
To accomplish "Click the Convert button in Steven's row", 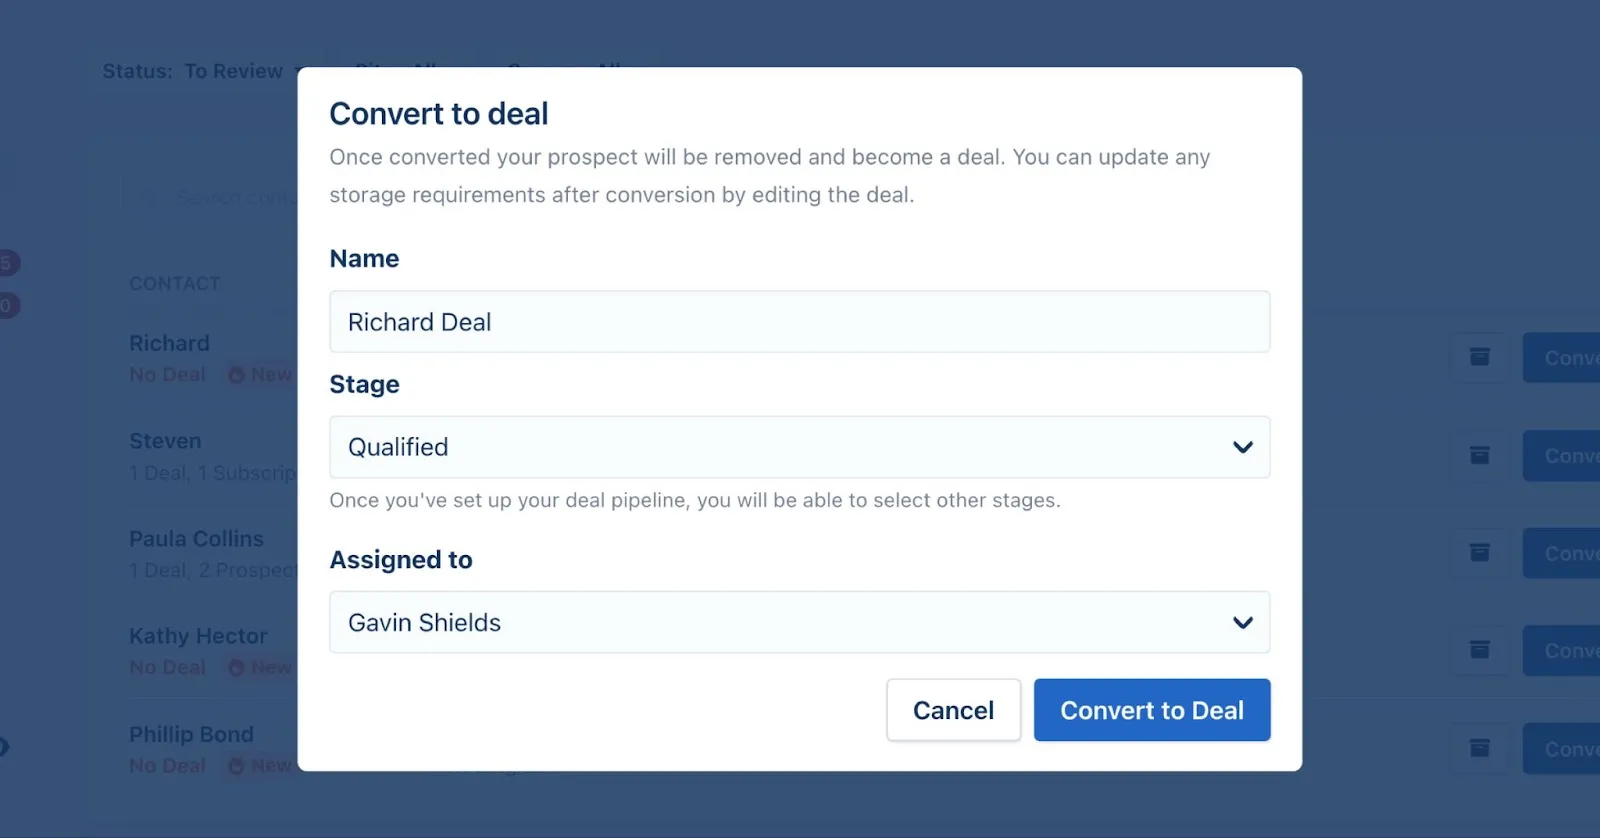I will click(1561, 455).
